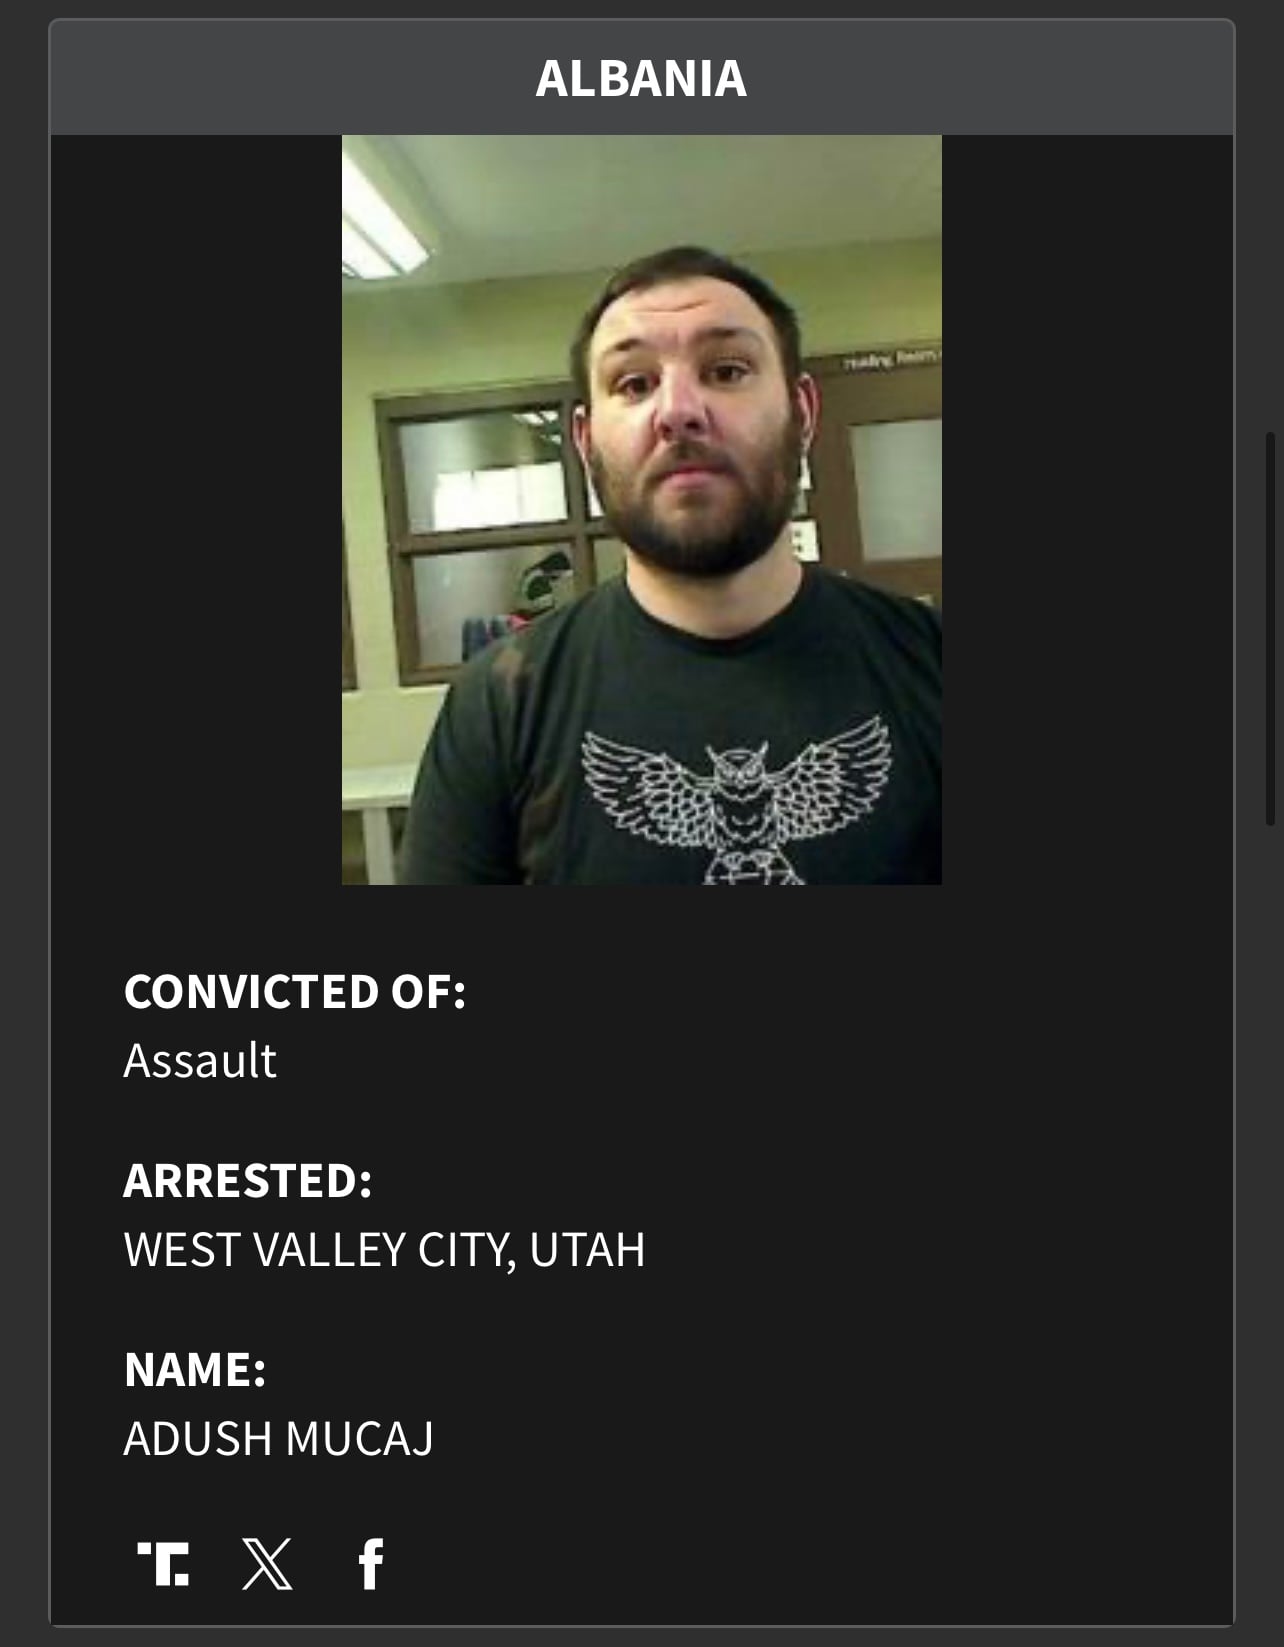The height and width of the screenshot is (1647, 1284).
Task: Share card on Truth Social icon
Action: pos(163,1563)
